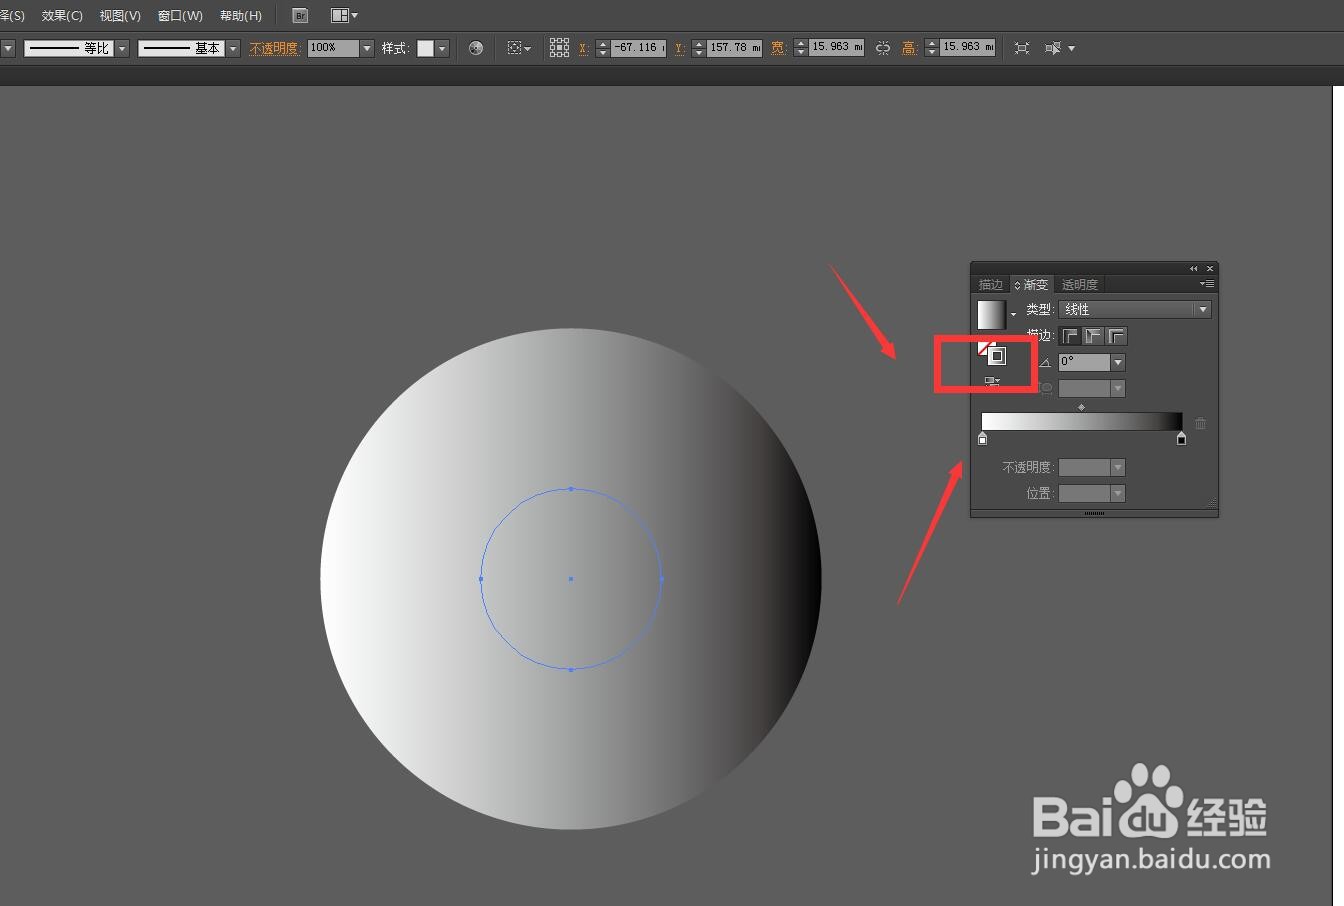The image size is (1344, 906).
Task: Select the stroke box in gradient panel
Action: (997, 356)
